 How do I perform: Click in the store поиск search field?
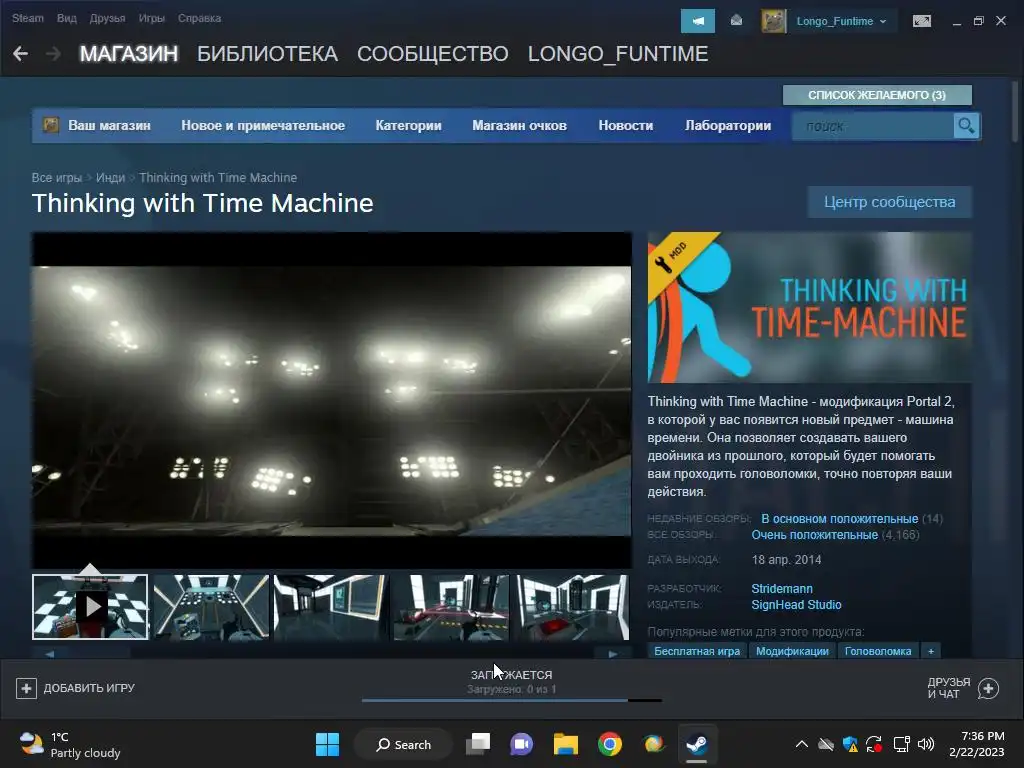(873, 126)
